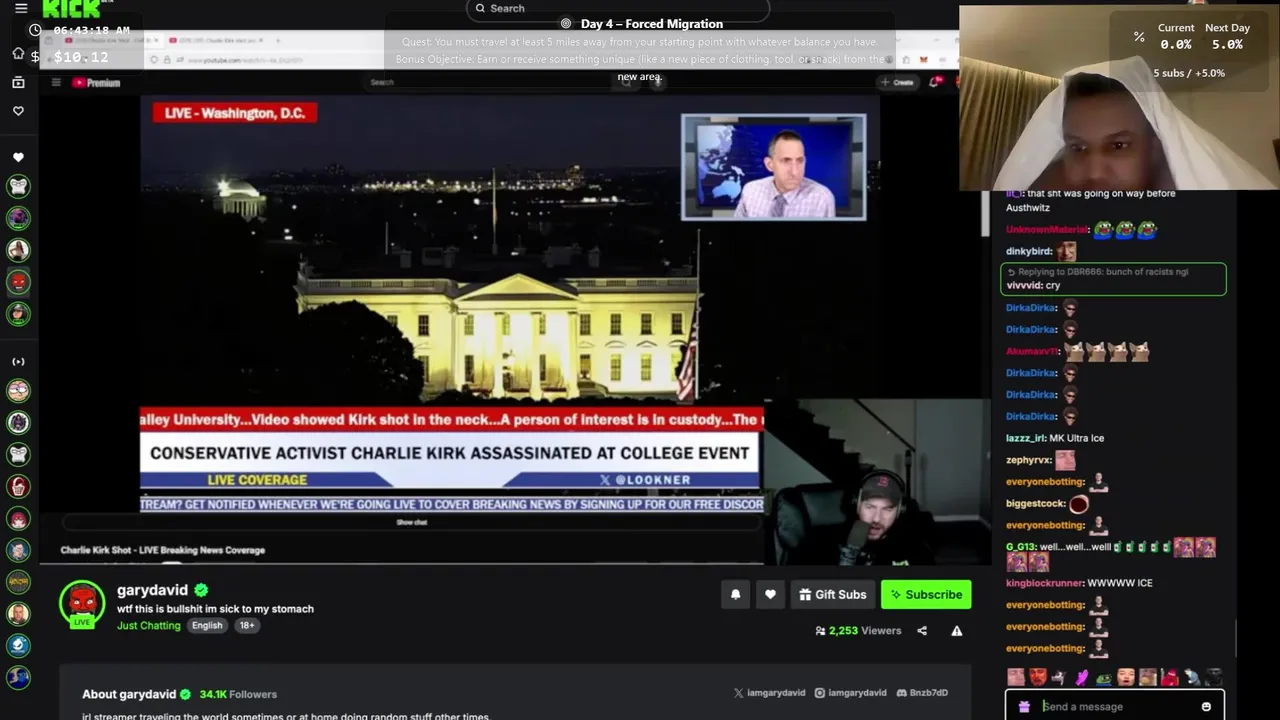
Task: Click the biggestcock username in chat
Action: pyautogui.click(x=1035, y=504)
